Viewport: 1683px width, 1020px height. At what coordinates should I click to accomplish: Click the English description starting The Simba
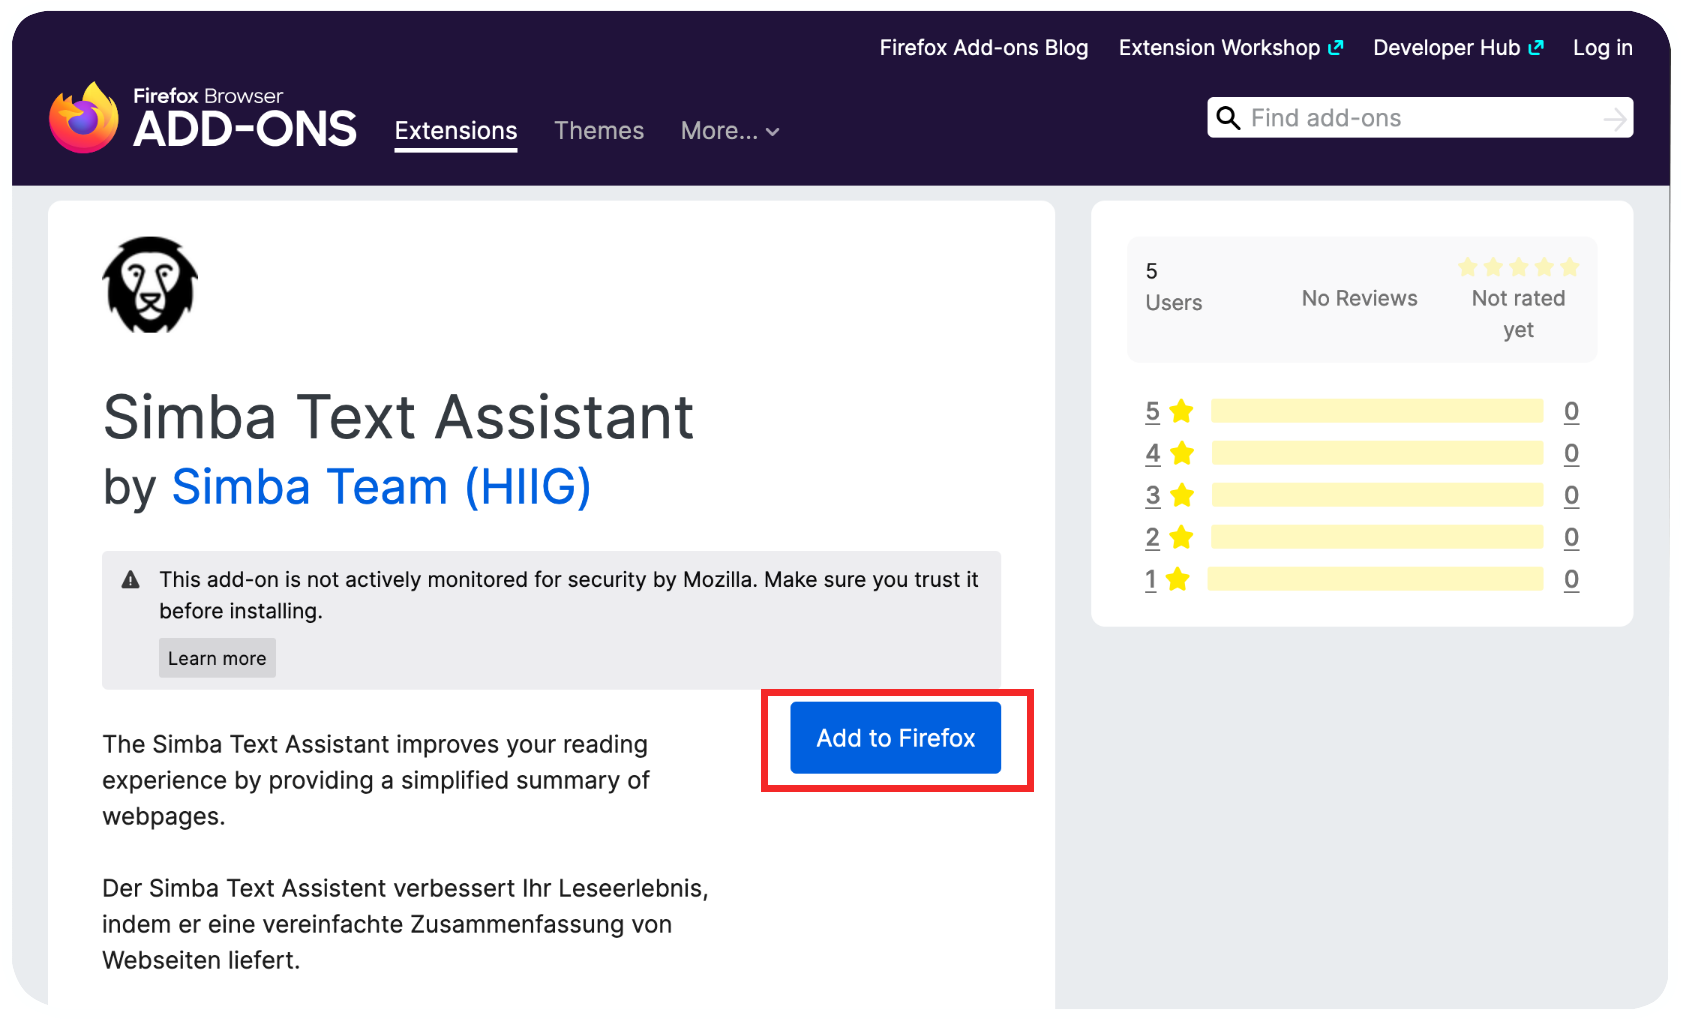376,780
